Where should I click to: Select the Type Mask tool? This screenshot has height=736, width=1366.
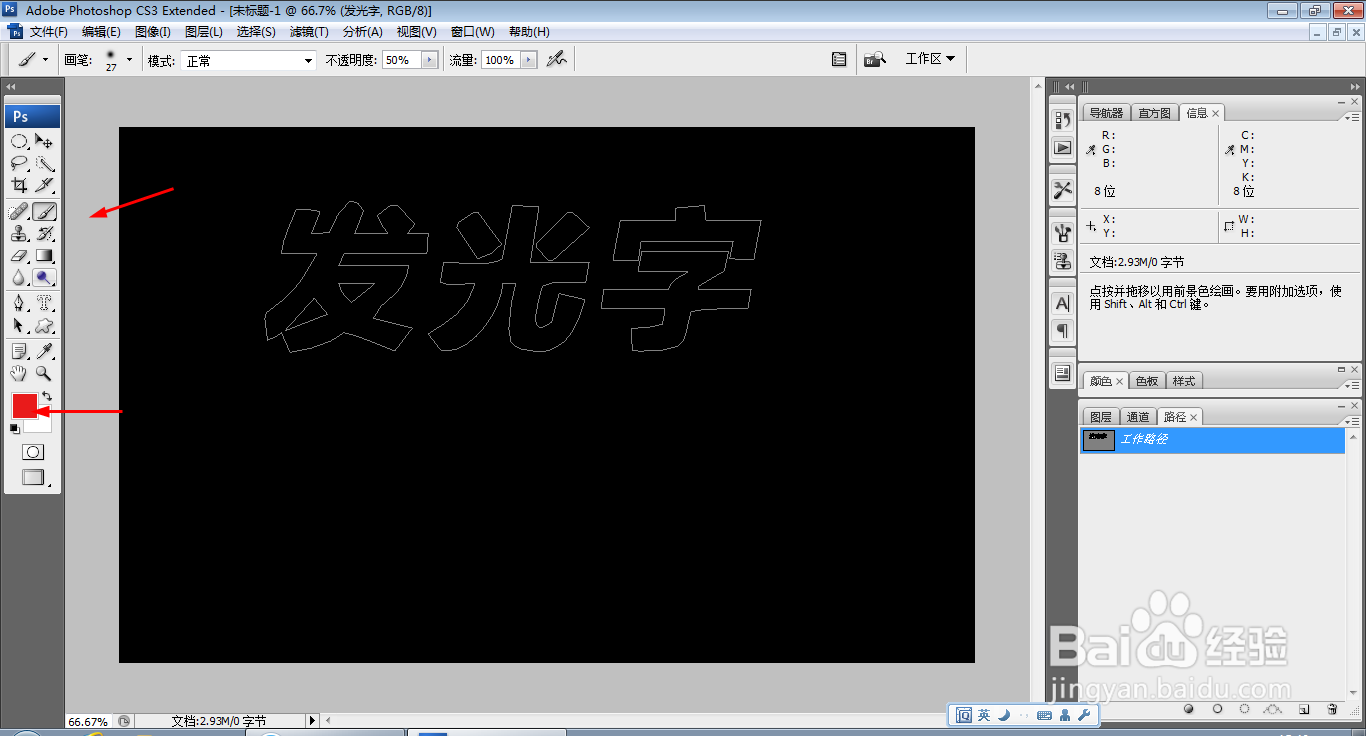pos(44,303)
